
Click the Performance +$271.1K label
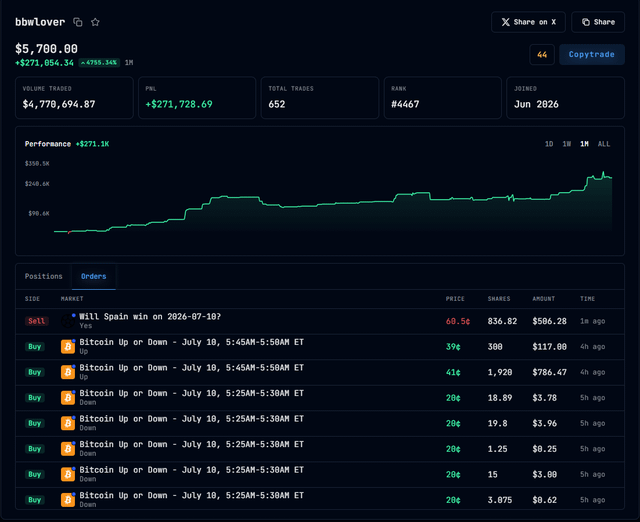pyautogui.click(x=67, y=144)
